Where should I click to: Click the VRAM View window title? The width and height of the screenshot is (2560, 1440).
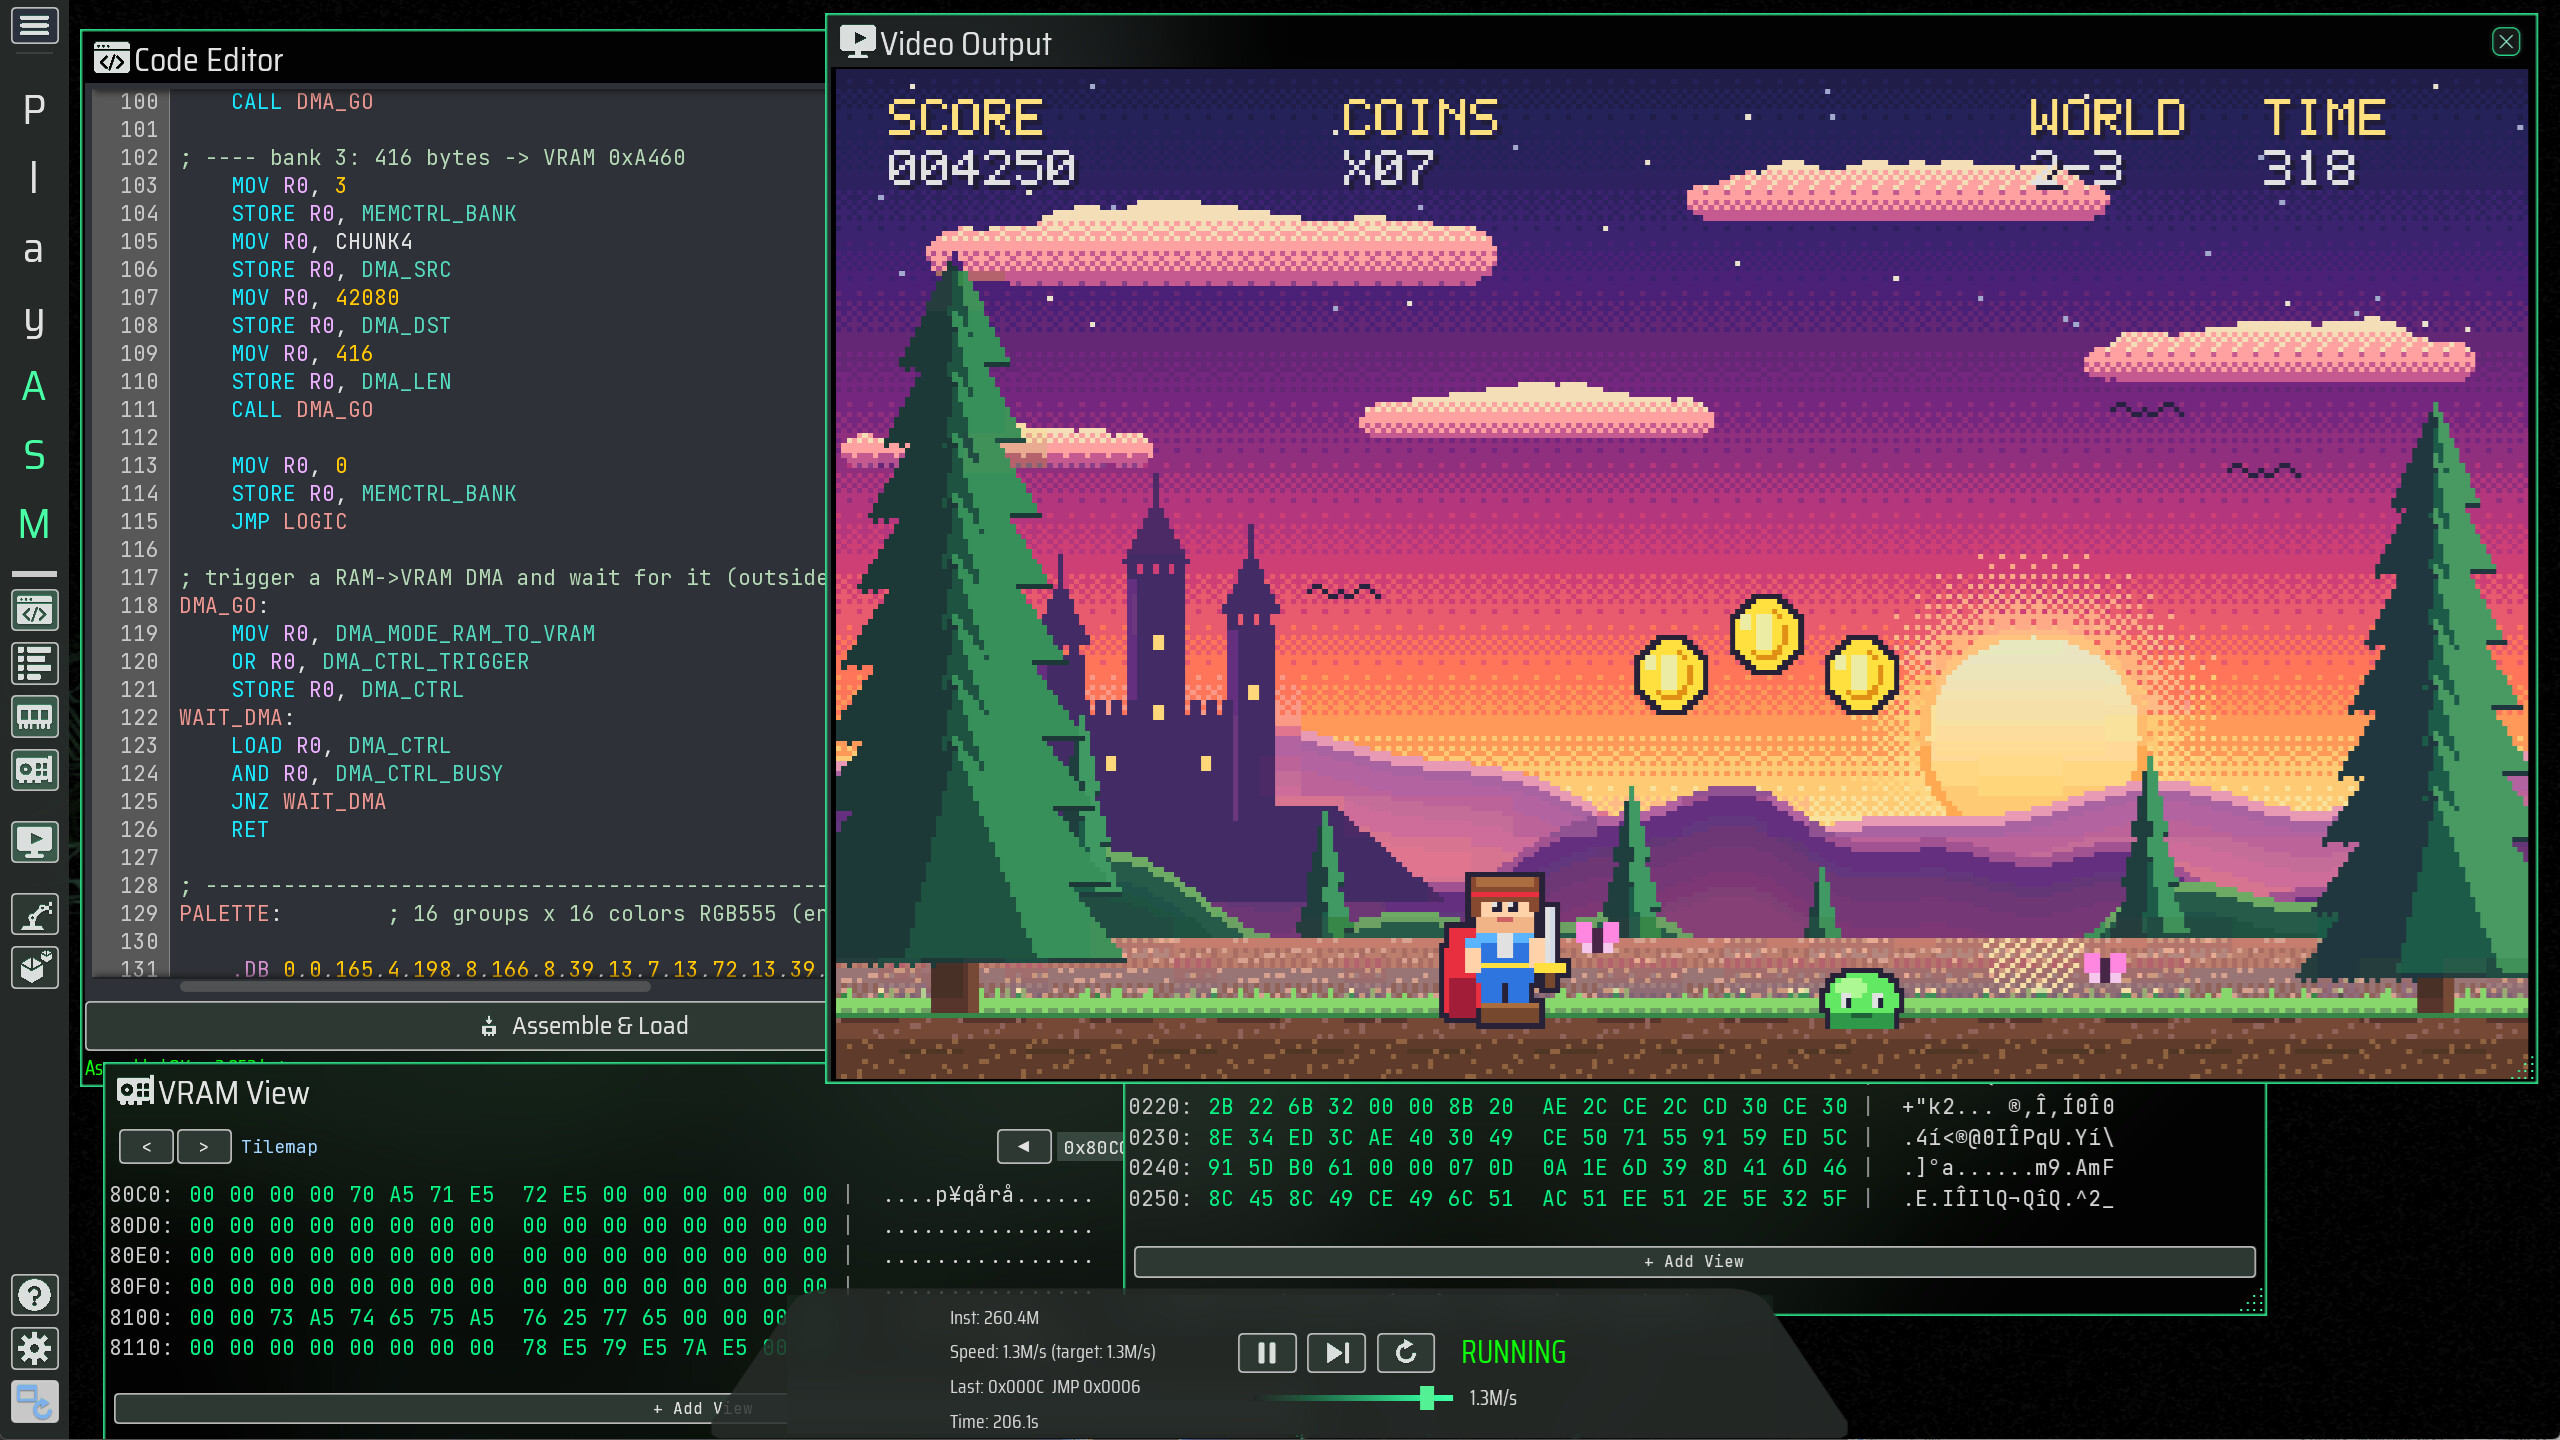(x=234, y=1093)
